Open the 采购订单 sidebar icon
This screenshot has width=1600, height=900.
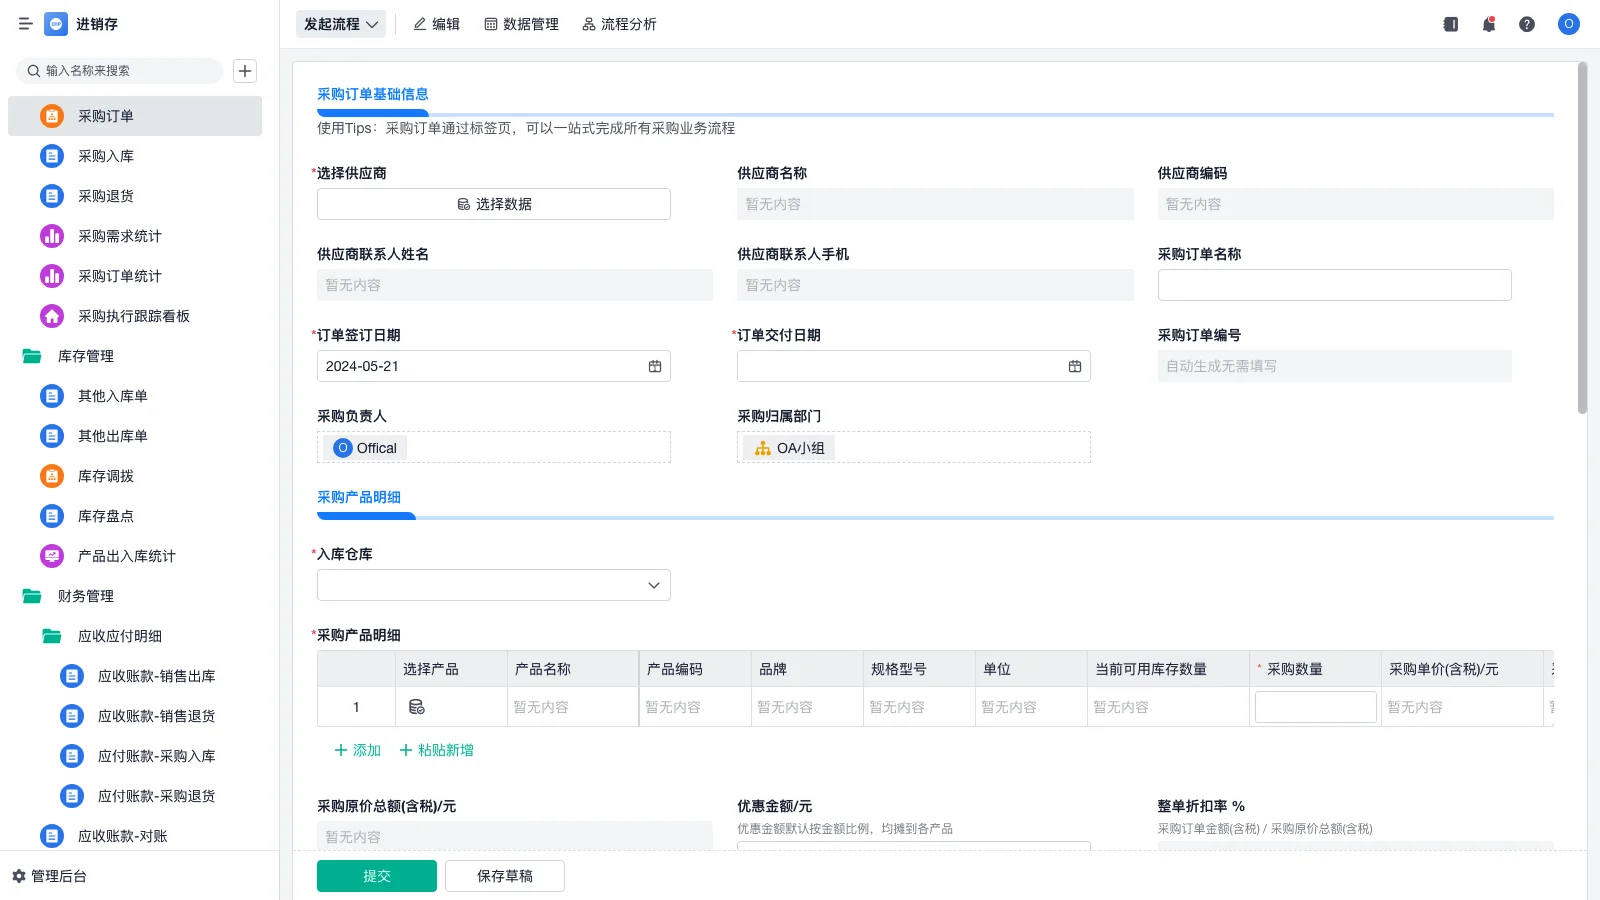tap(52, 116)
